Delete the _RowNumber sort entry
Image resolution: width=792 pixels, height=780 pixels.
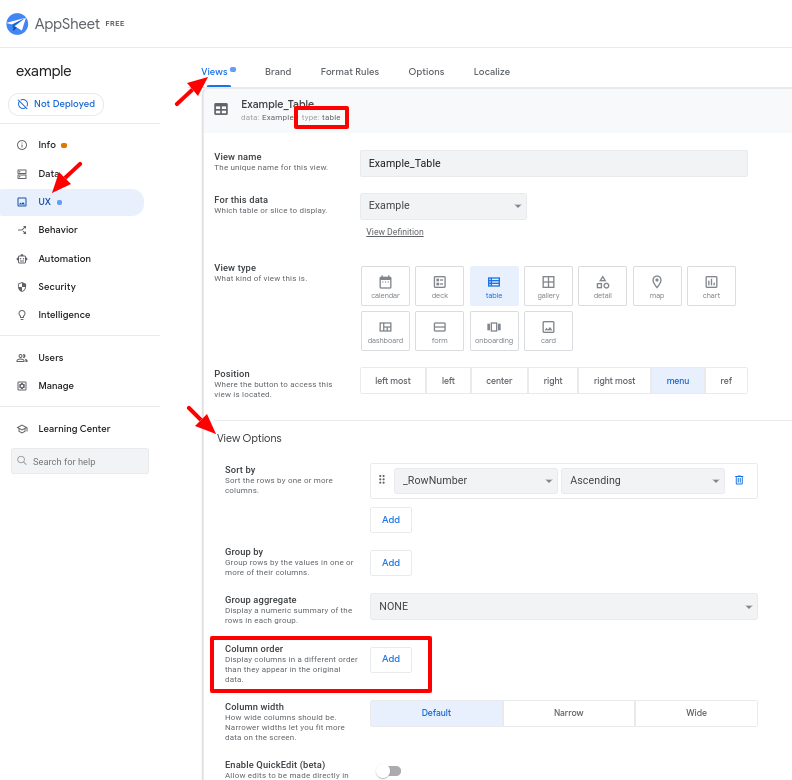(739, 480)
